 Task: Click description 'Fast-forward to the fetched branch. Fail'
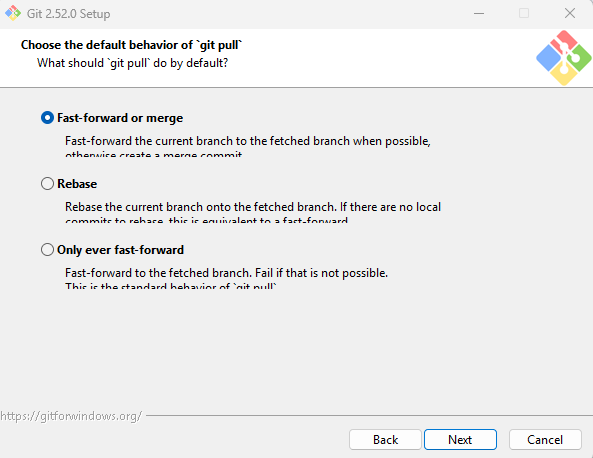[169, 273]
